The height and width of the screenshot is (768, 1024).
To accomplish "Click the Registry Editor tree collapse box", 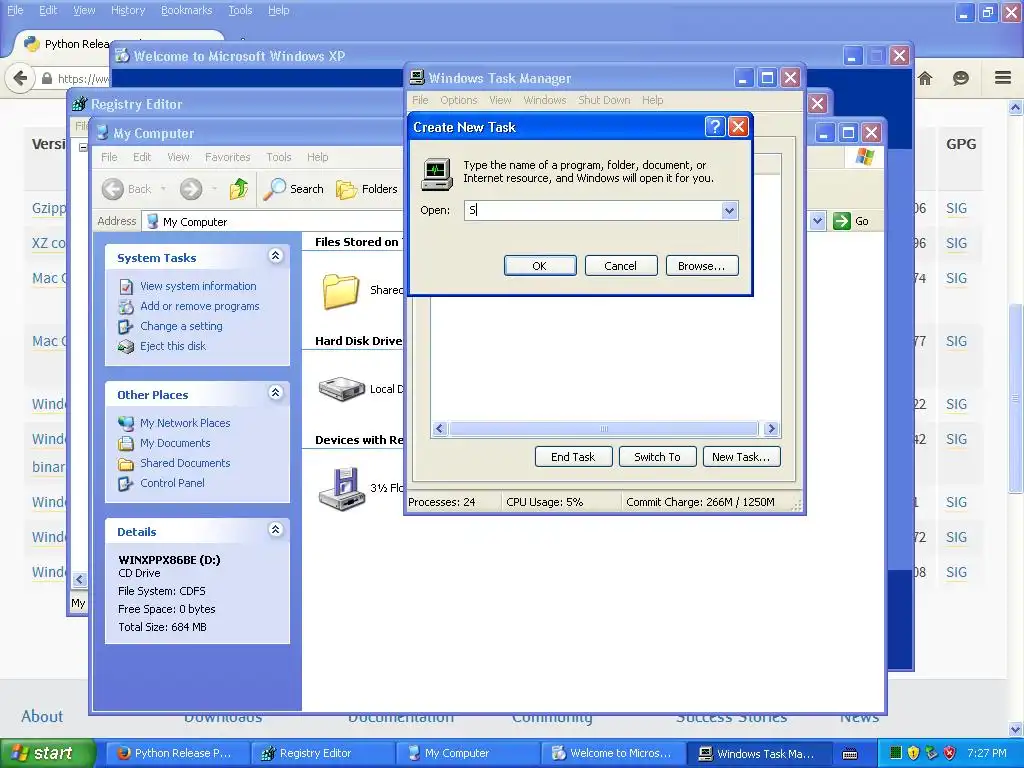I will pyautogui.click(x=83, y=148).
